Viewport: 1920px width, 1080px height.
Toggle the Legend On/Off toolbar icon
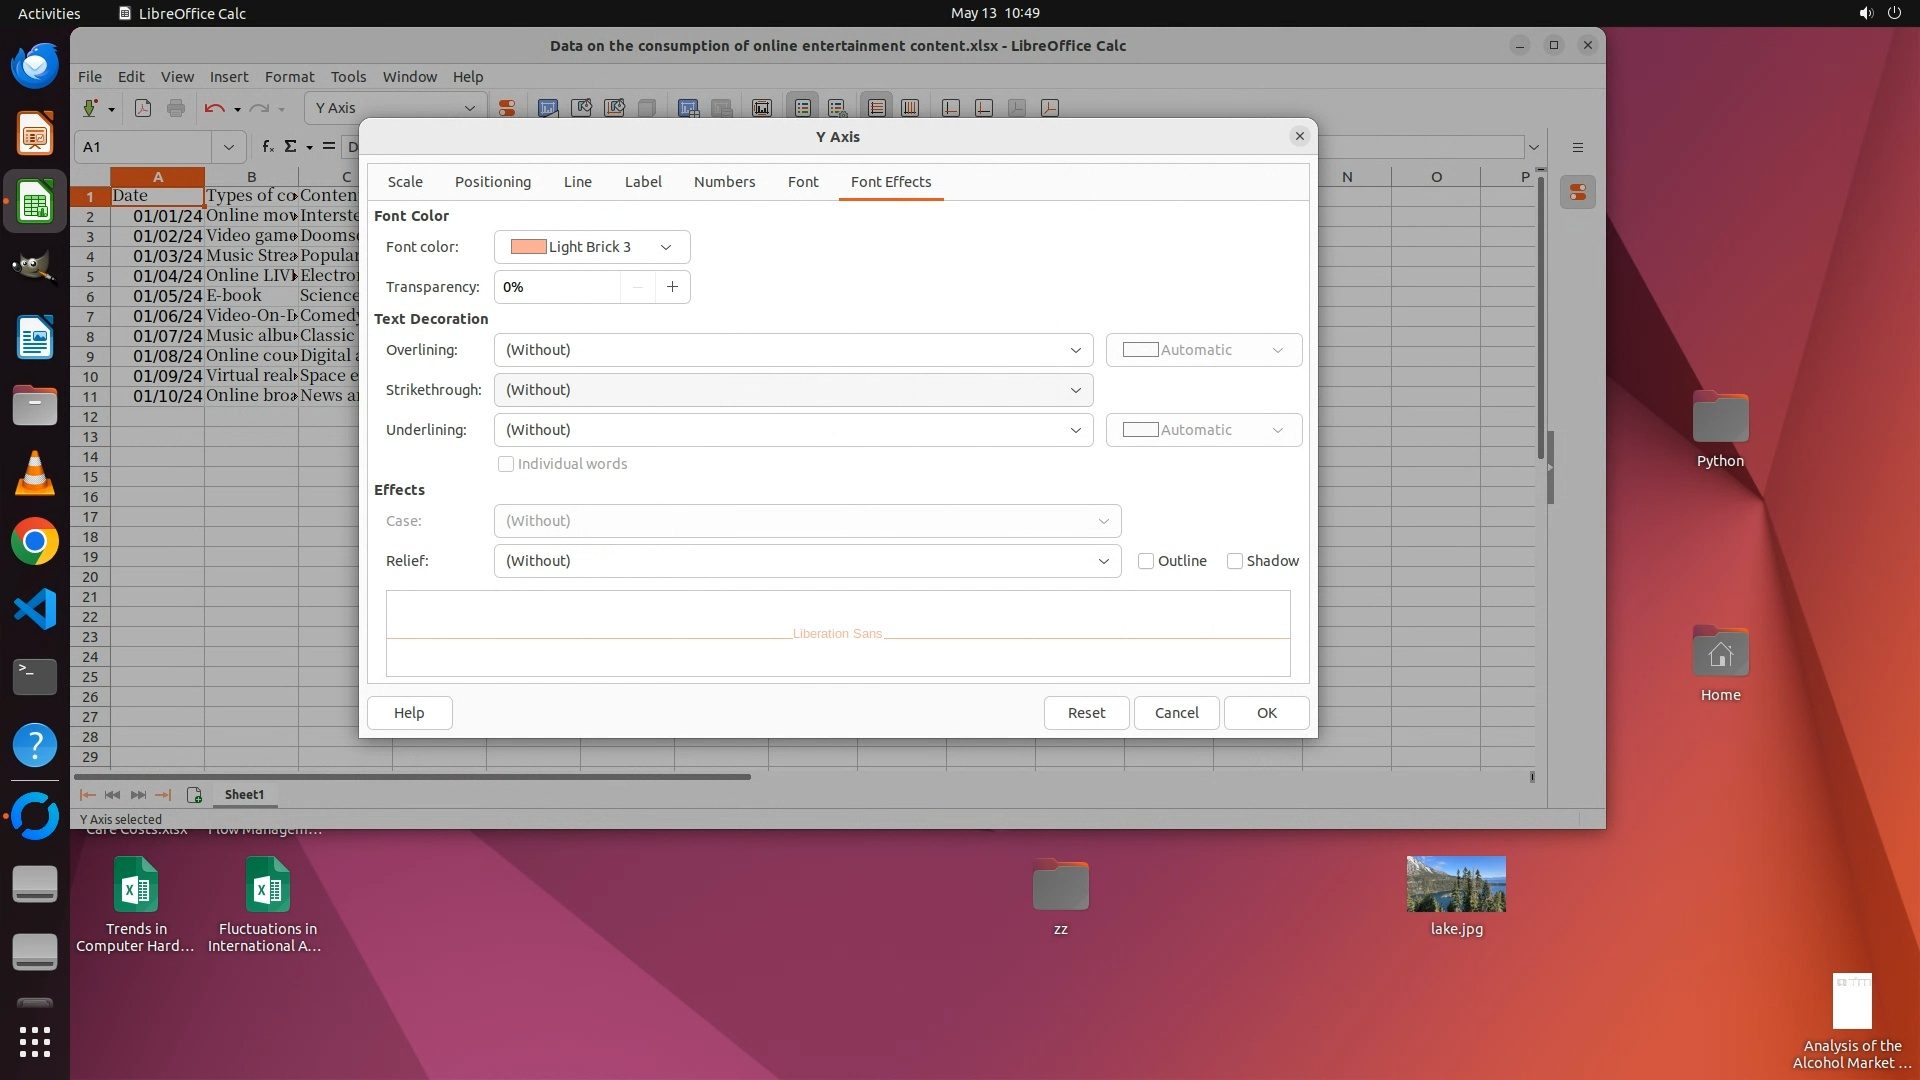pyautogui.click(x=803, y=108)
